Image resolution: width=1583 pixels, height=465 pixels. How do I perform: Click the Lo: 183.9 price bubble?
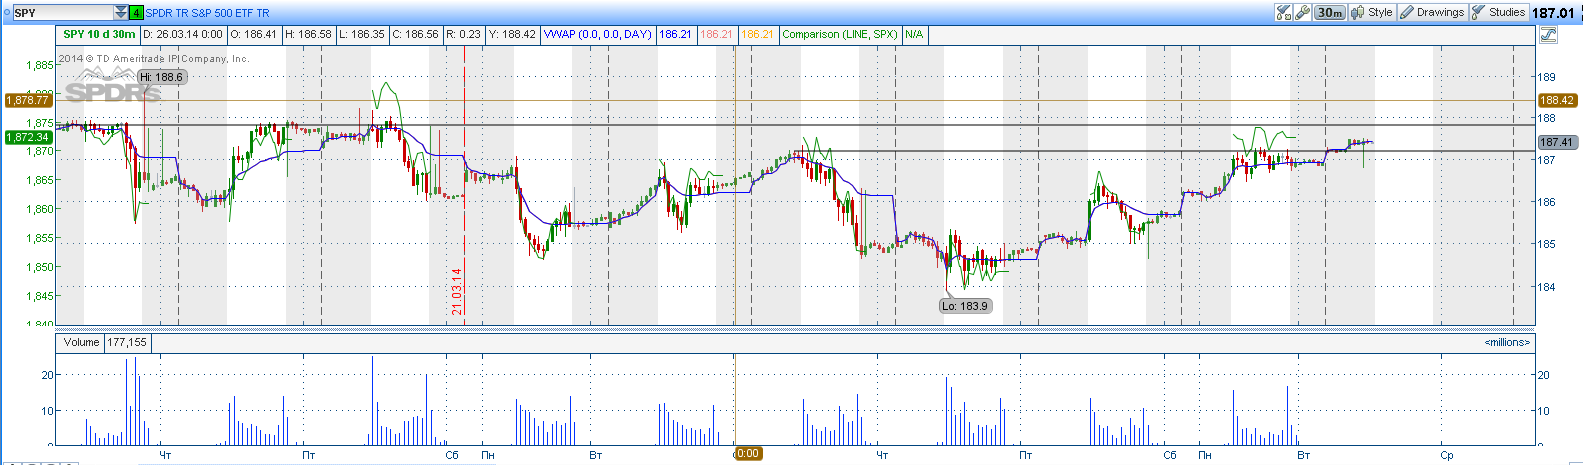[x=965, y=306]
